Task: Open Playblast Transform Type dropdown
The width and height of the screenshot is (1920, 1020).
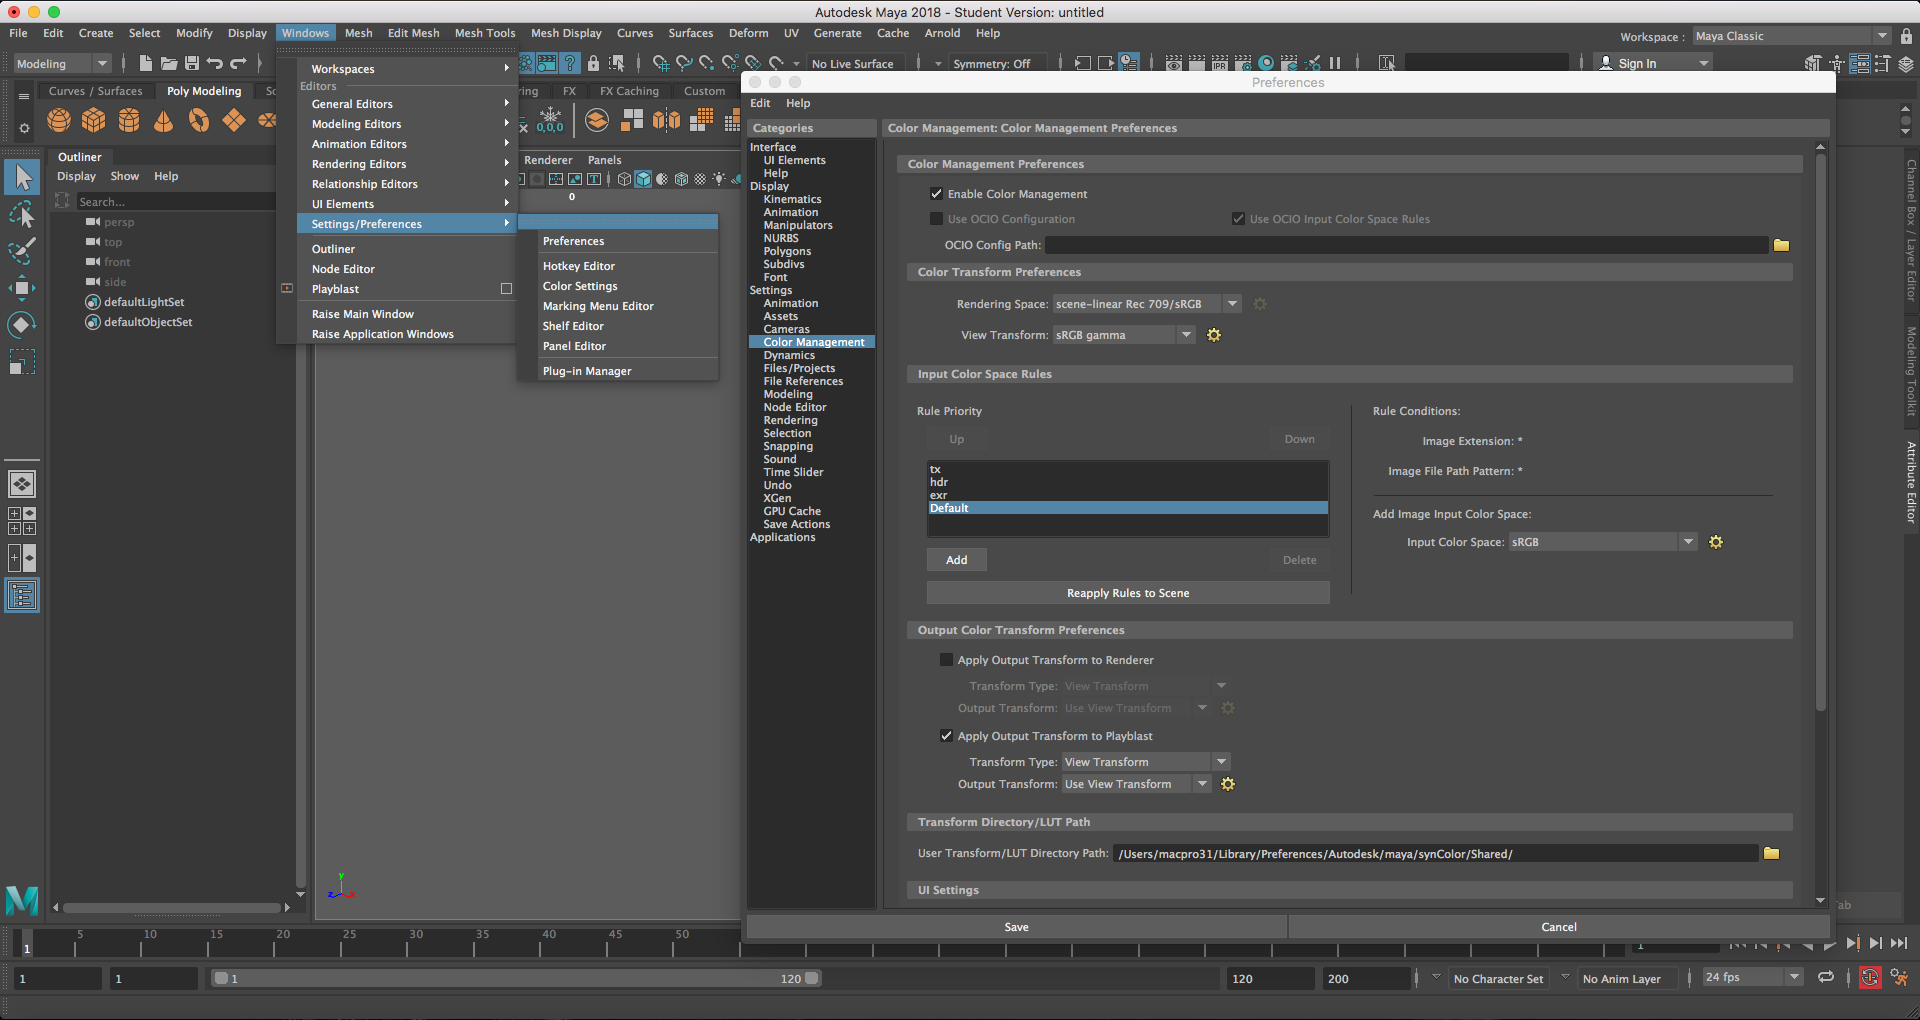Action: click(x=1146, y=762)
